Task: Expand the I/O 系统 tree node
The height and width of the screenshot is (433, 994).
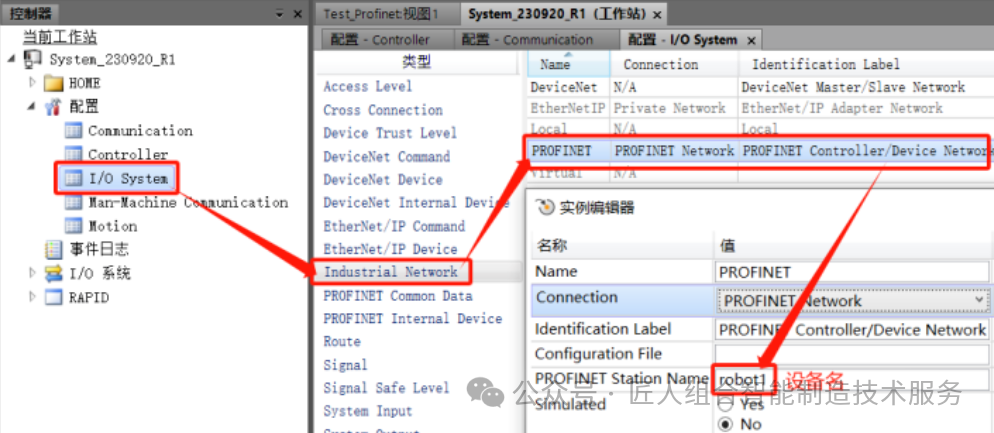Action: (32, 274)
